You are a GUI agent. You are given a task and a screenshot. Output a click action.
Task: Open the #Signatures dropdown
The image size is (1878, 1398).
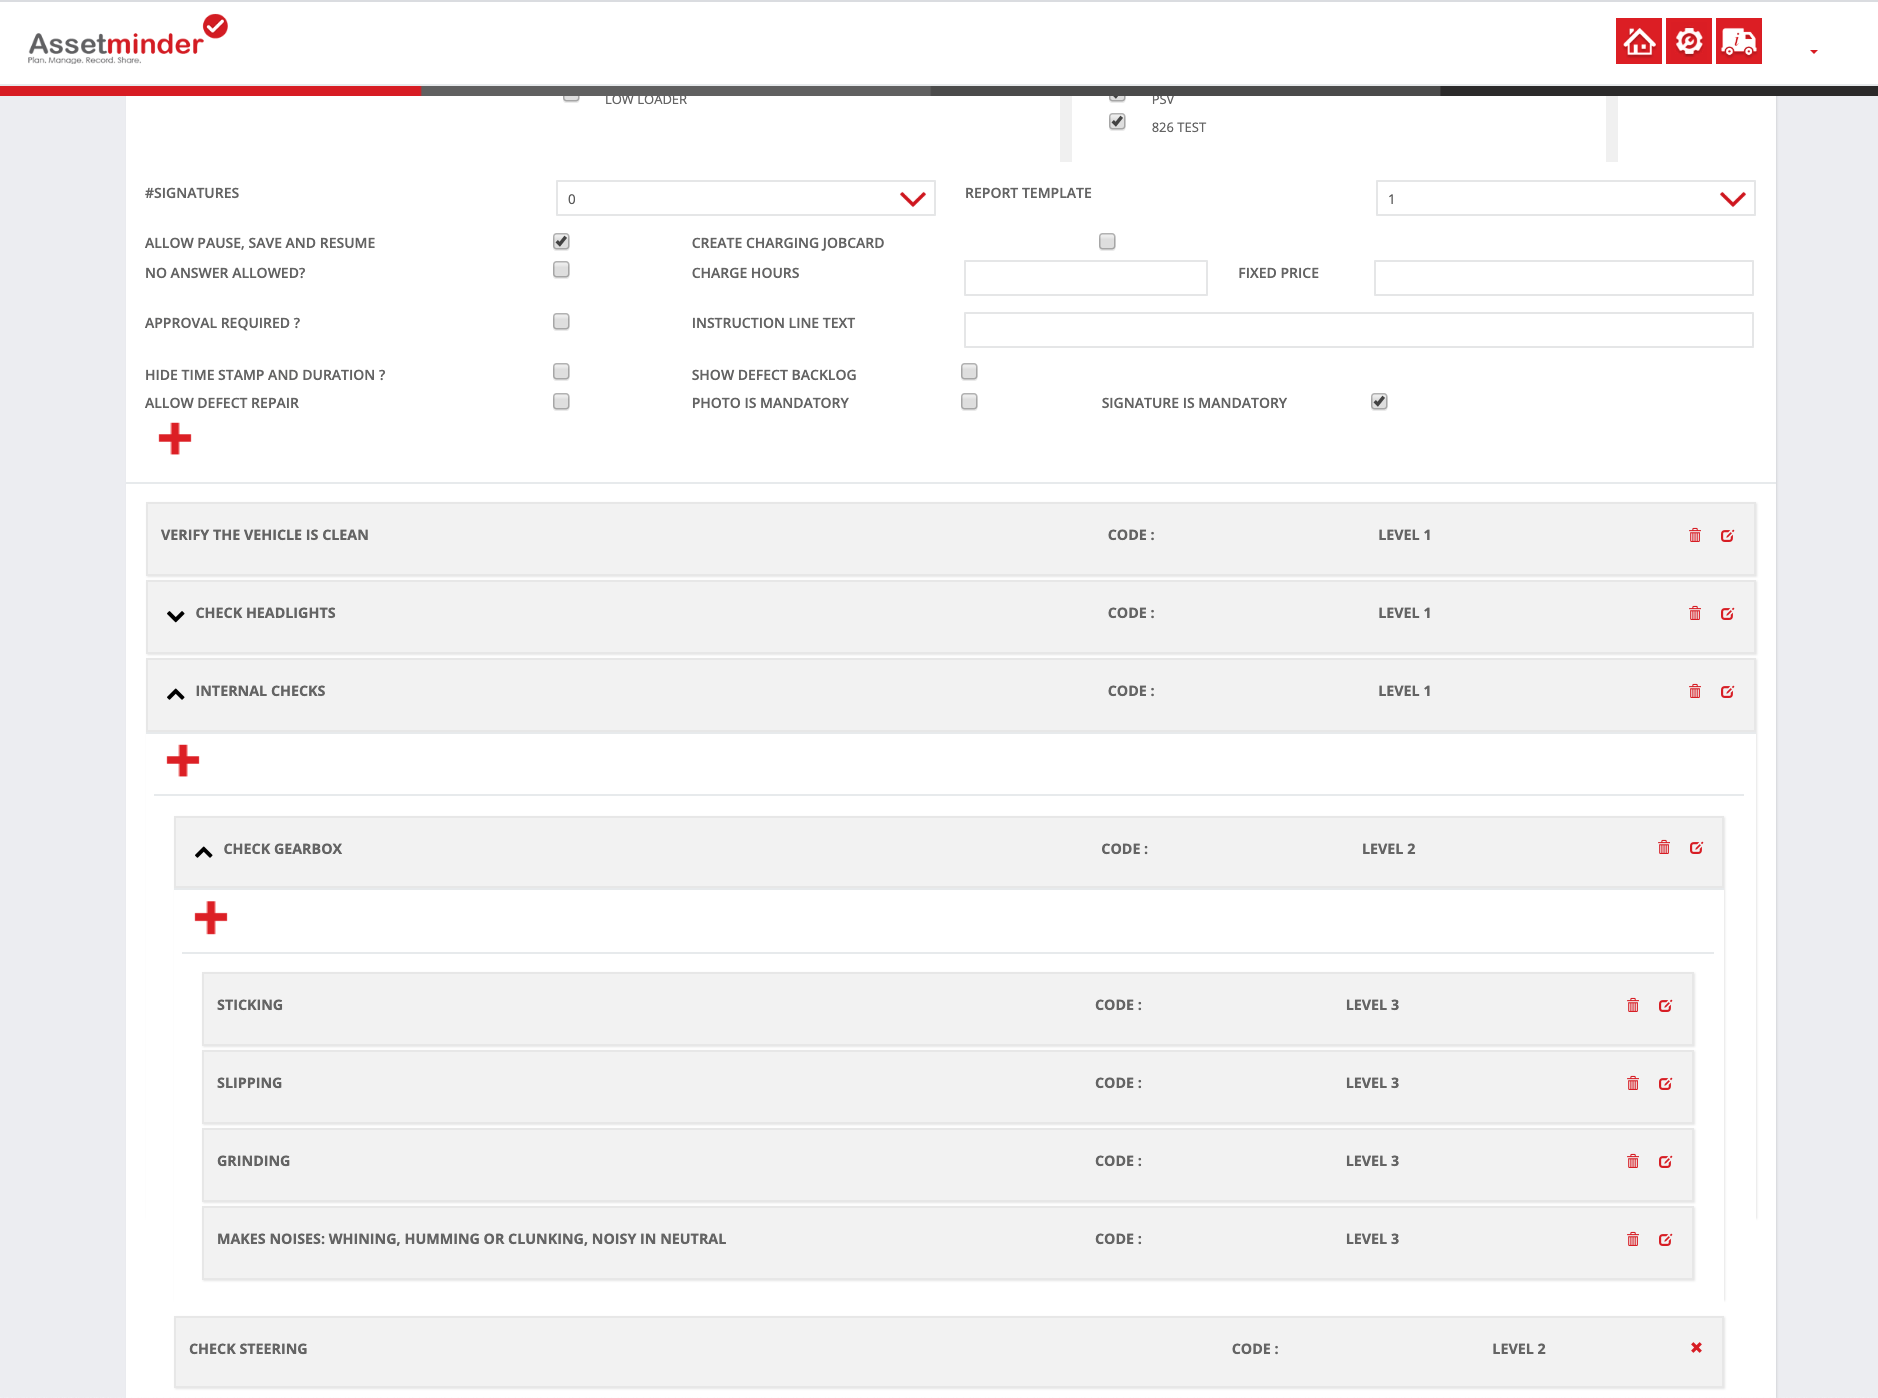[745, 198]
